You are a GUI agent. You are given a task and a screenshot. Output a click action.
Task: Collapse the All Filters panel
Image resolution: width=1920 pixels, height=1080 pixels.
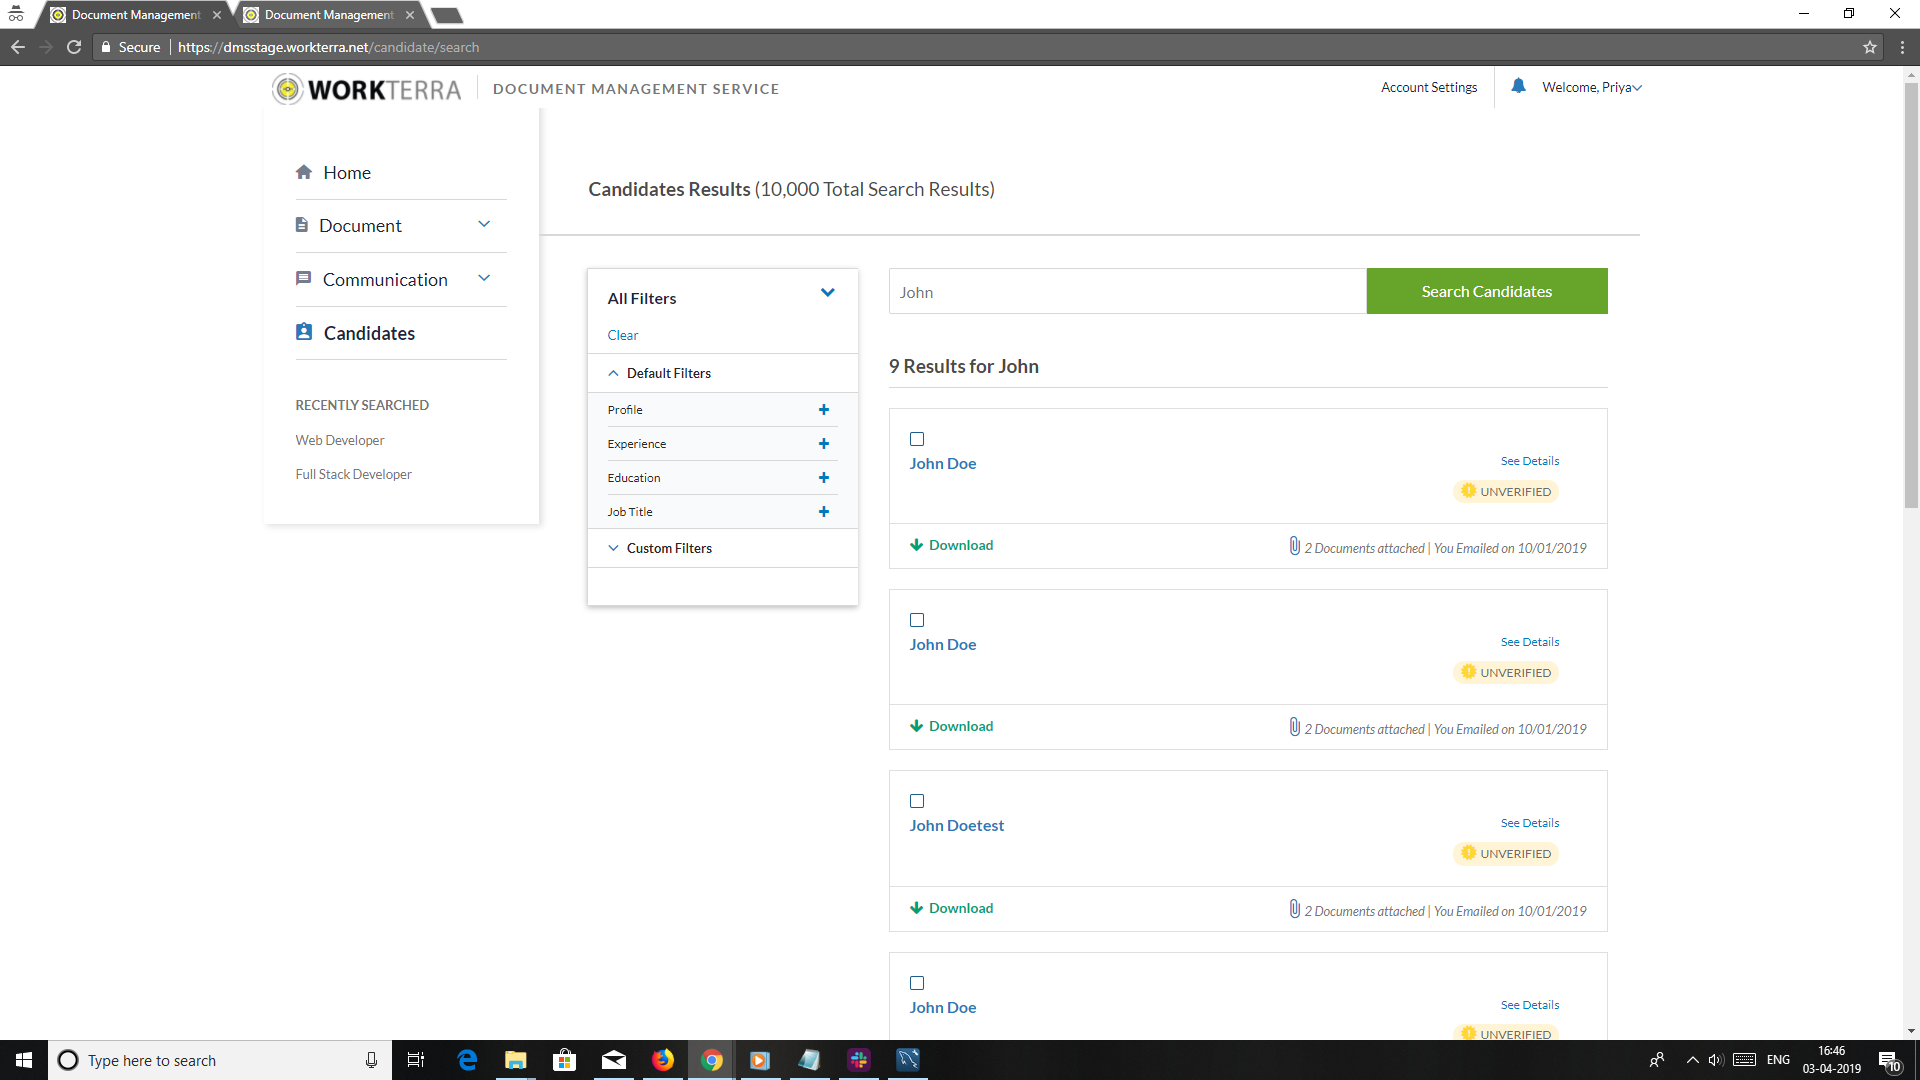point(827,292)
